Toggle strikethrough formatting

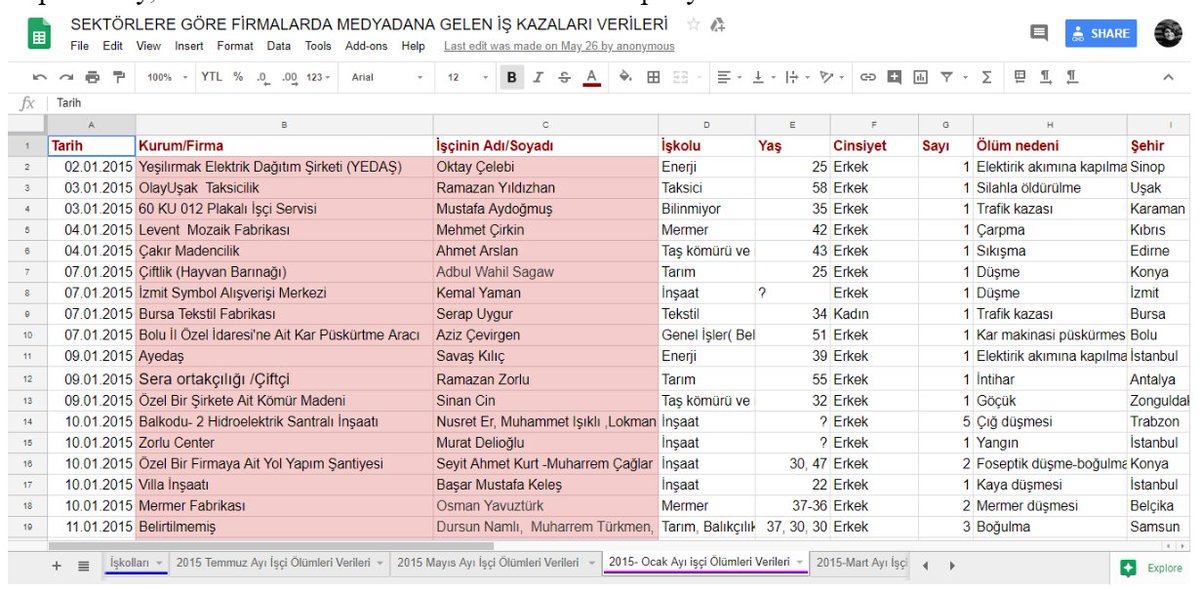pos(564,77)
